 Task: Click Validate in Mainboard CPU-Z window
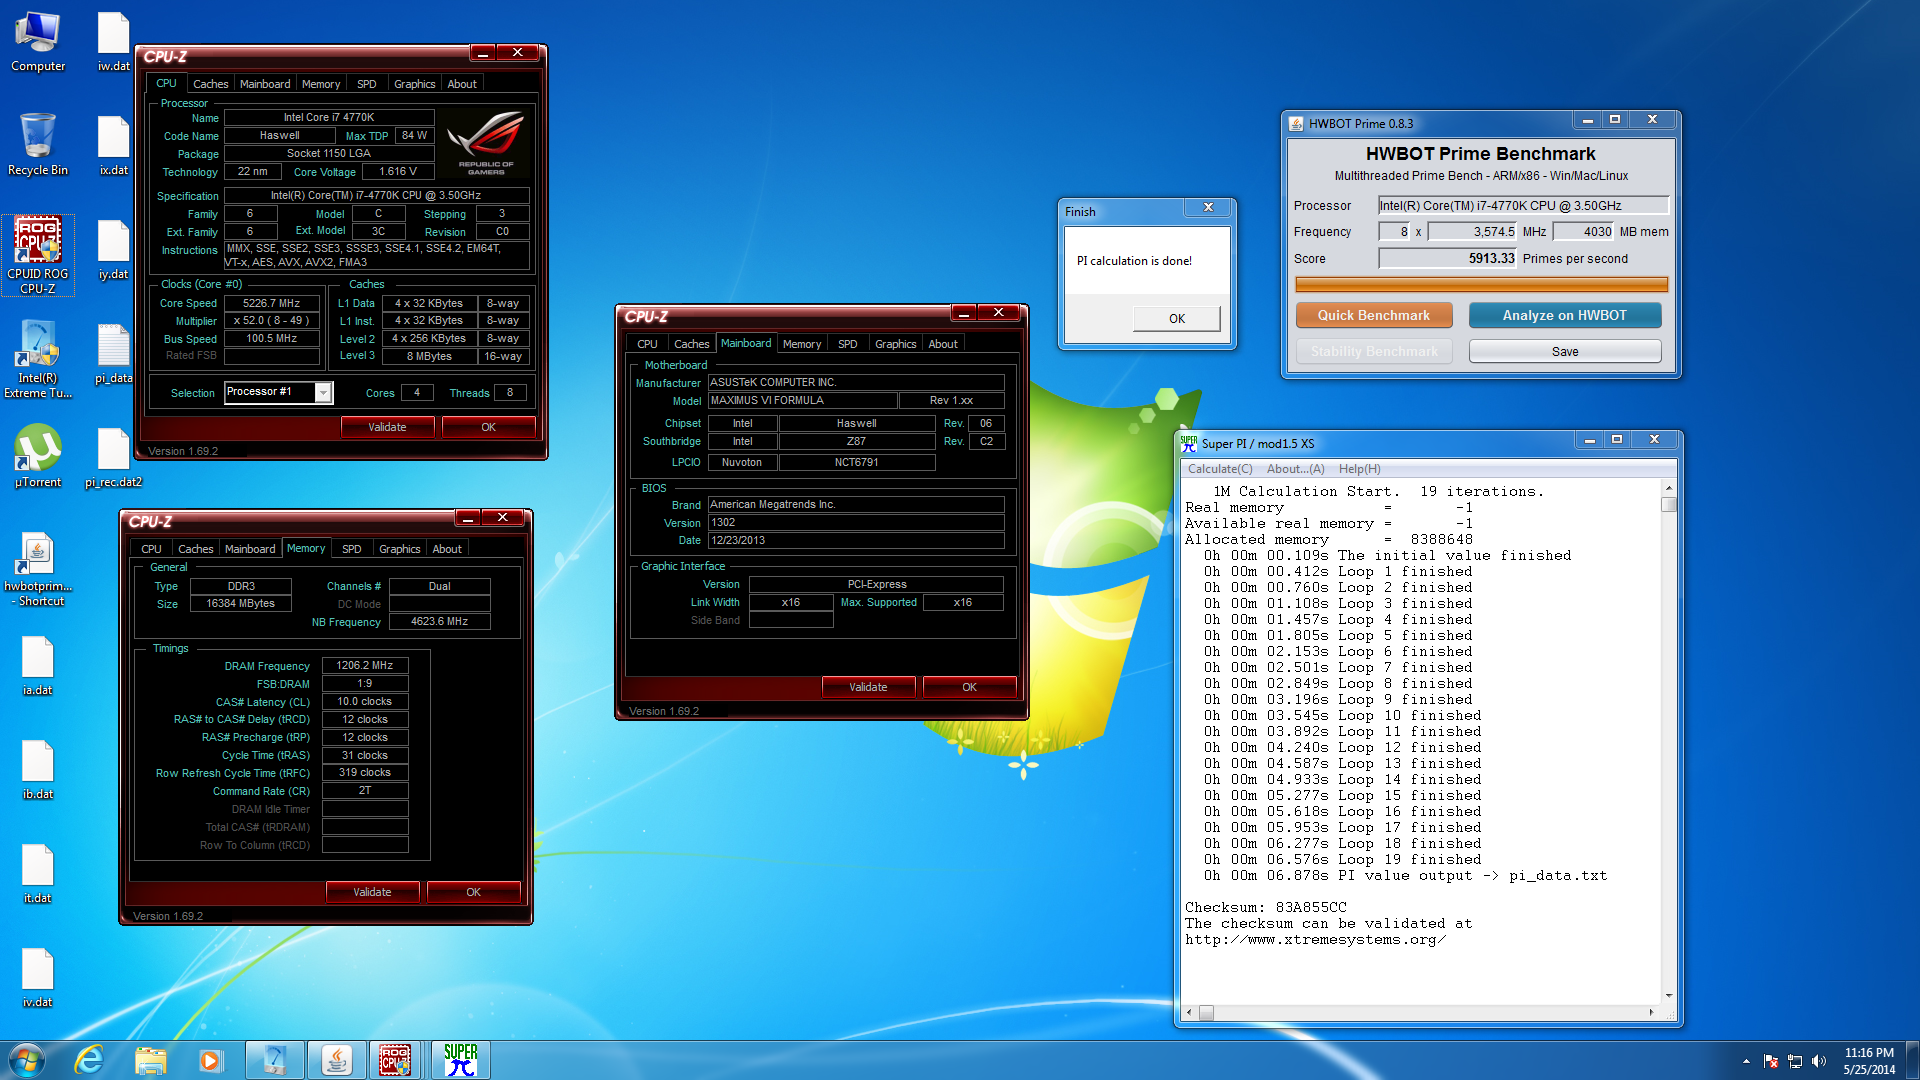pyautogui.click(x=868, y=687)
